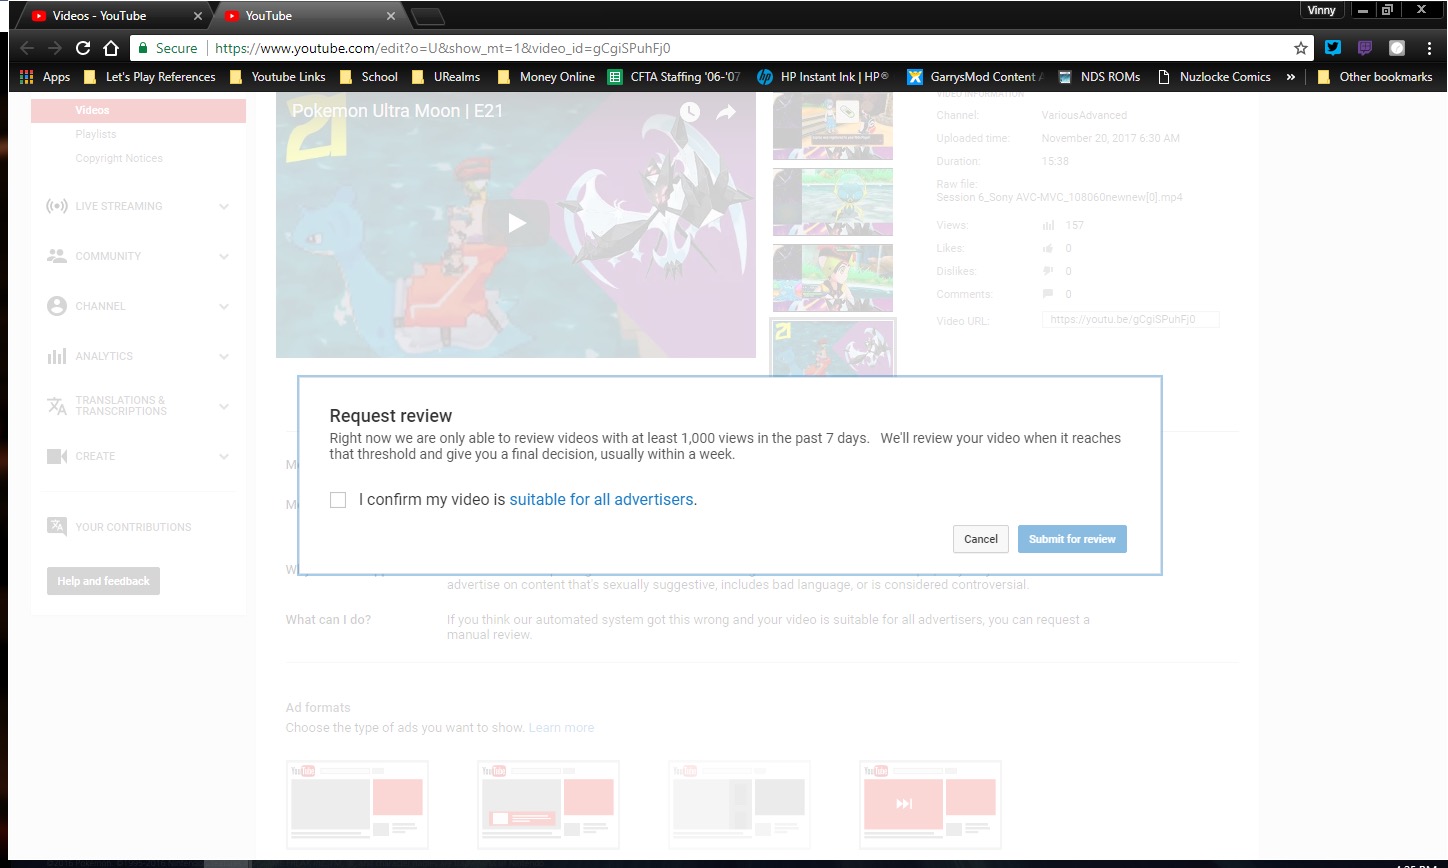Viewport: 1448px width, 868px height.
Task: Open the GarrysMod Content bookmark
Action: pos(975,77)
